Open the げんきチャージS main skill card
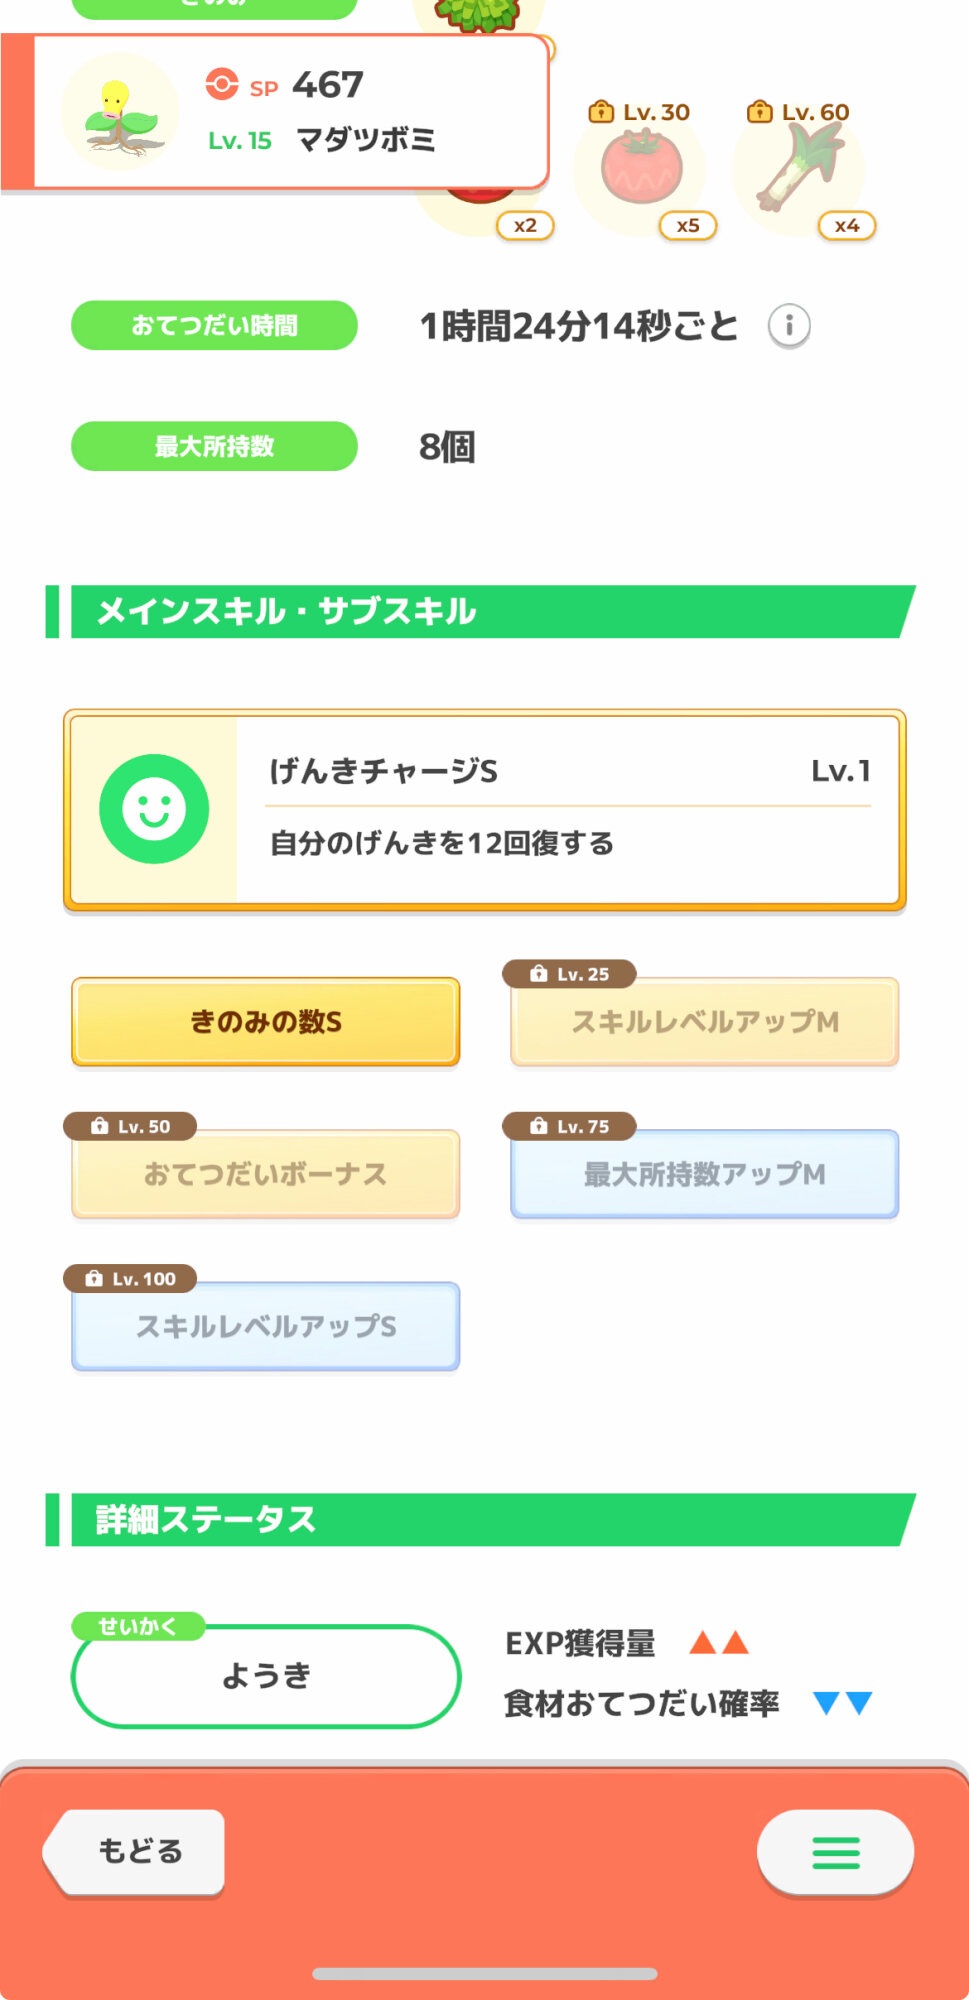 pyautogui.click(x=568, y=809)
